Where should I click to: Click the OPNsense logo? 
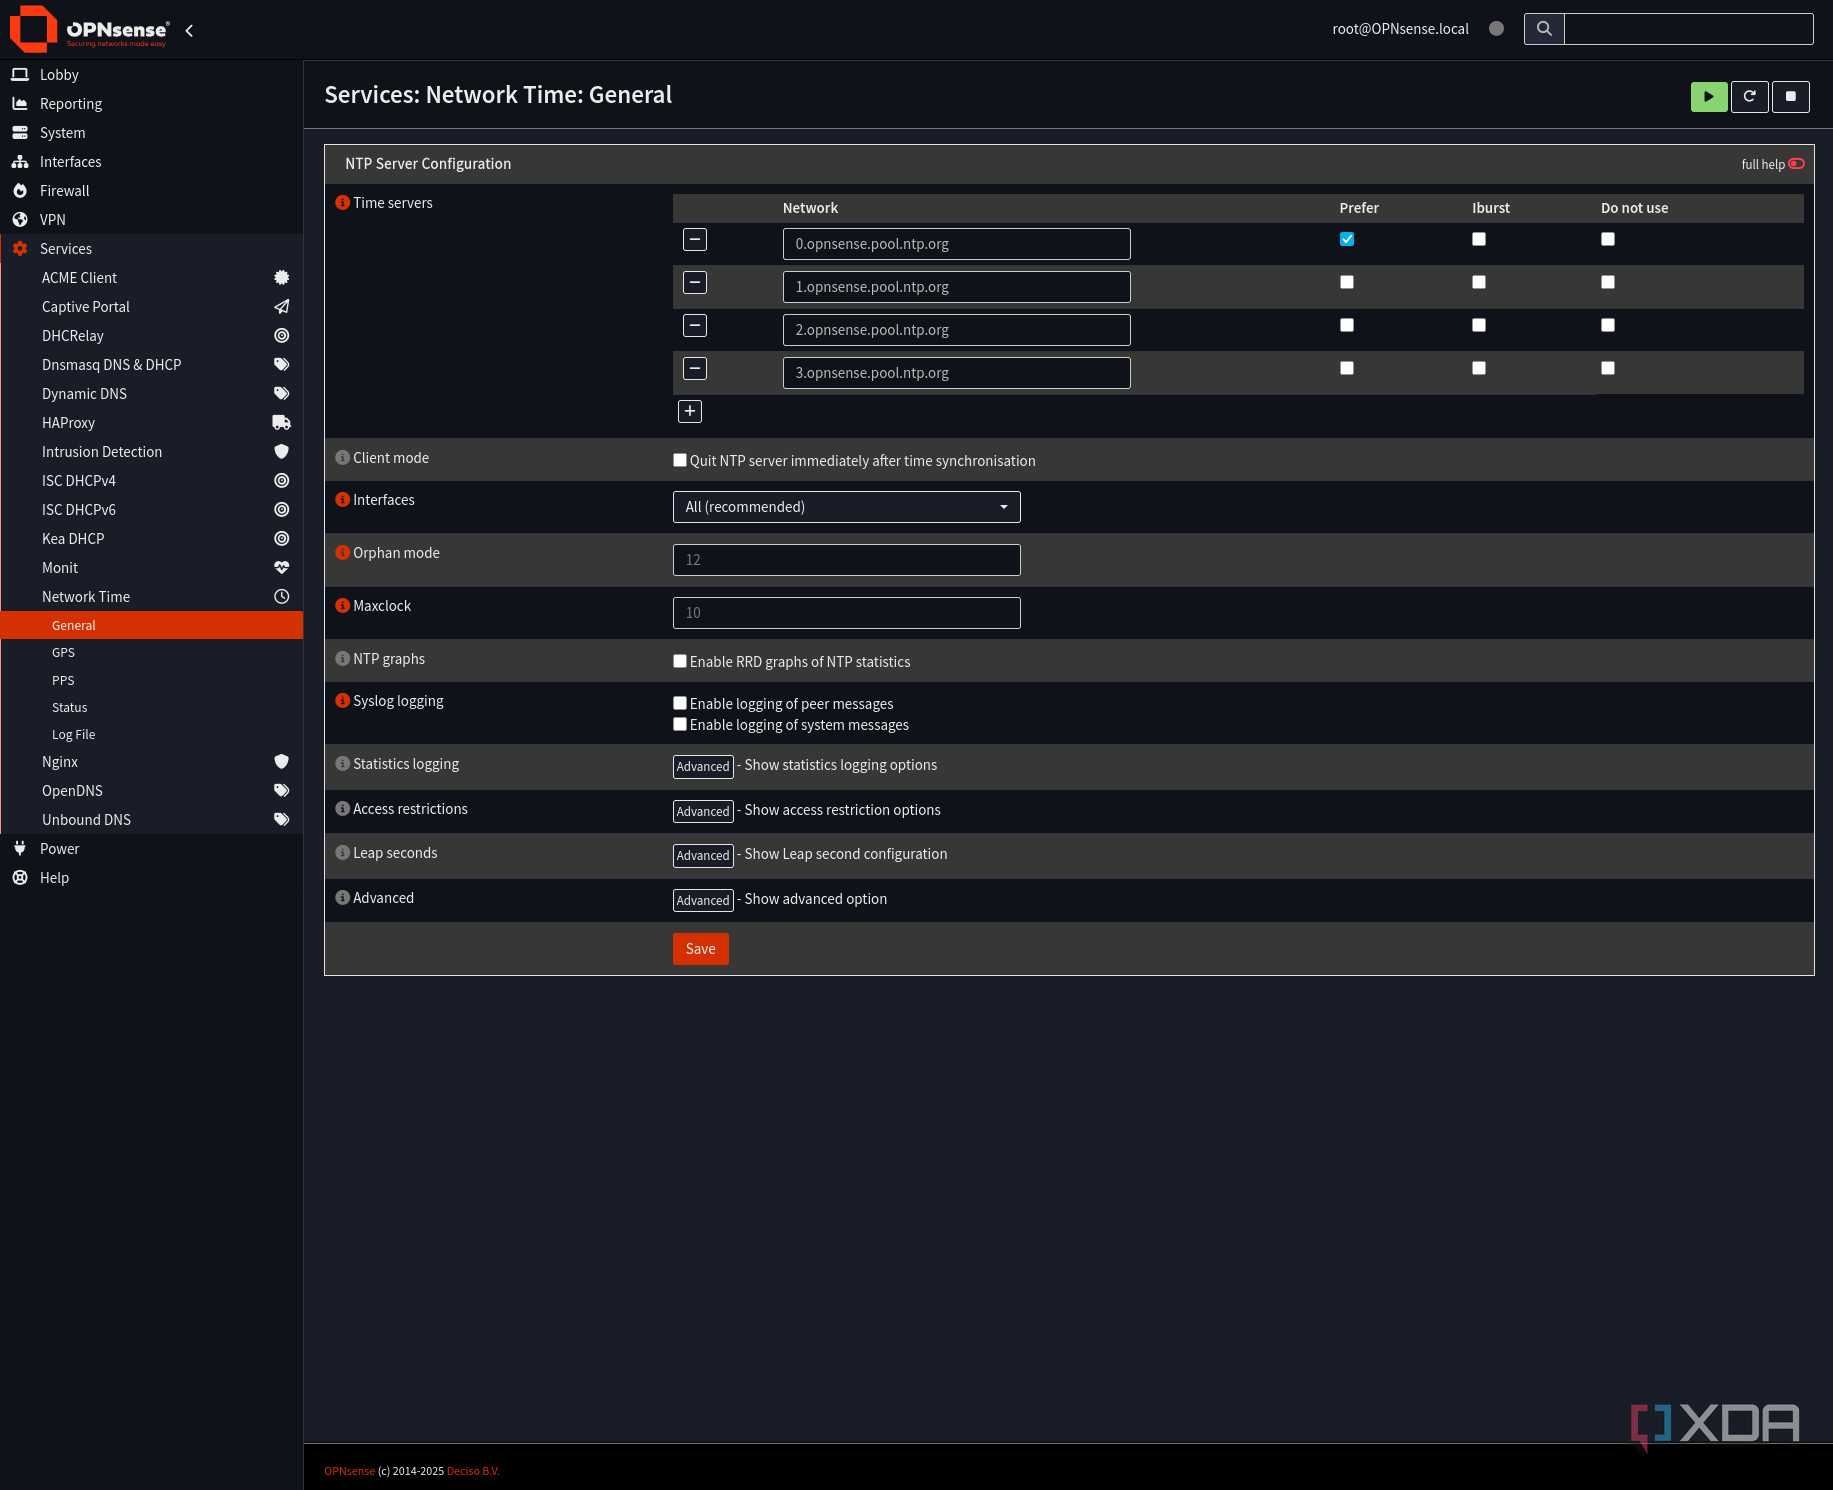[89, 29]
